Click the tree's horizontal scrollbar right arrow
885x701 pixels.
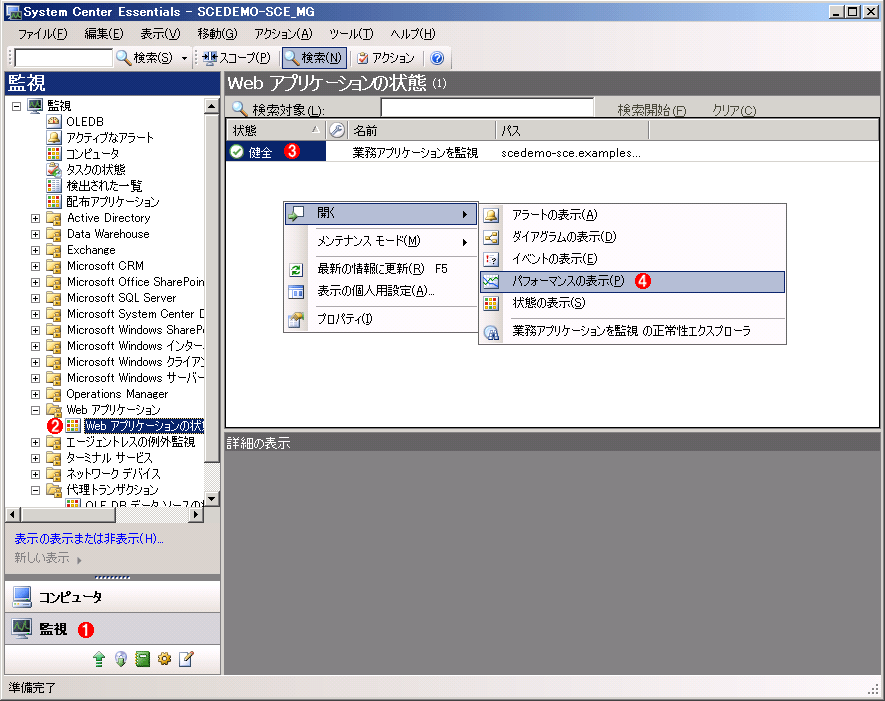pyautogui.click(x=196, y=514)
